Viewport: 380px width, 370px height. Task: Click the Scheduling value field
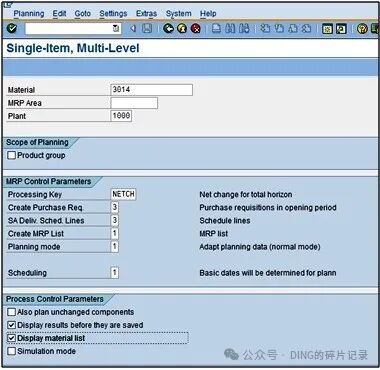(115, 273)
